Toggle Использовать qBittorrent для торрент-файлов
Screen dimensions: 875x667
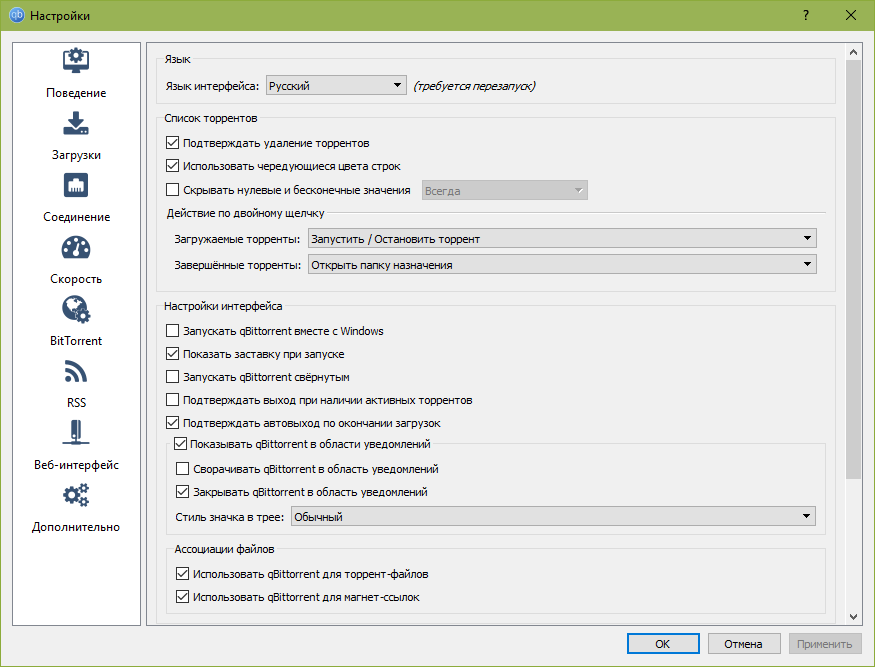click(x=182, y=573)
